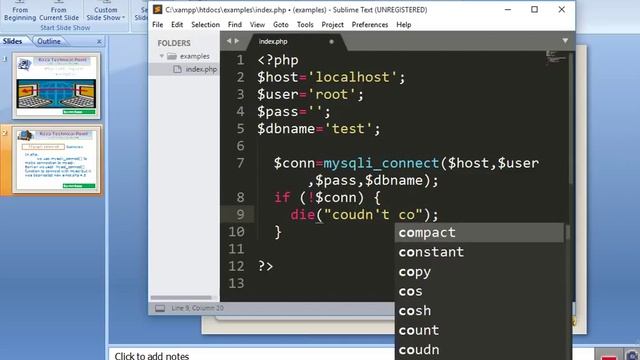This screenshot has height=360, width=640.
Task: Open the Goto menu
Action: [x=280, y=24]
